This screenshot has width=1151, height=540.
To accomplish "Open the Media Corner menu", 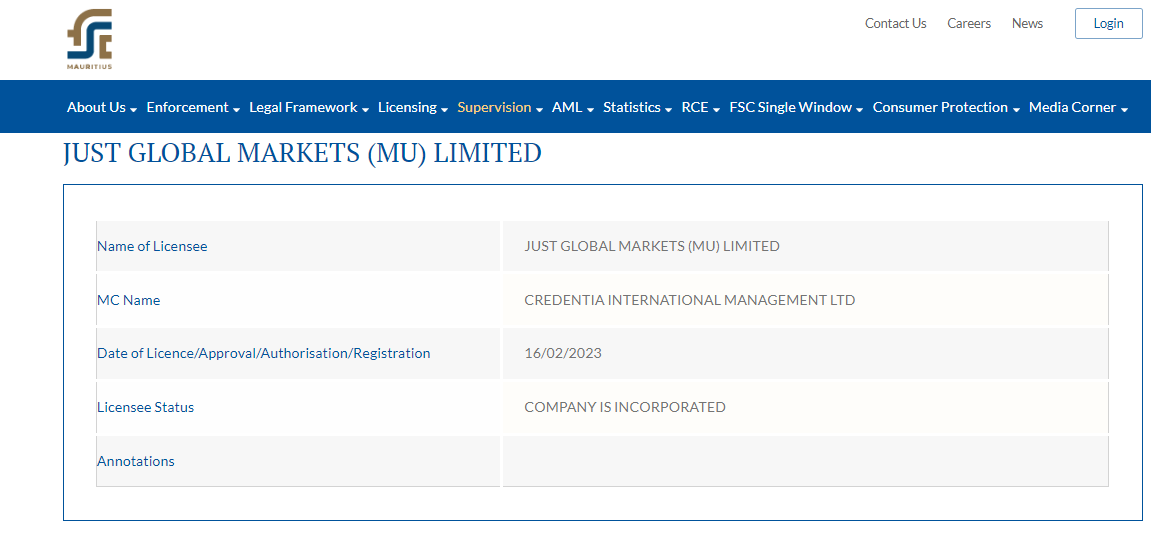I will (x=1072, y=107).
